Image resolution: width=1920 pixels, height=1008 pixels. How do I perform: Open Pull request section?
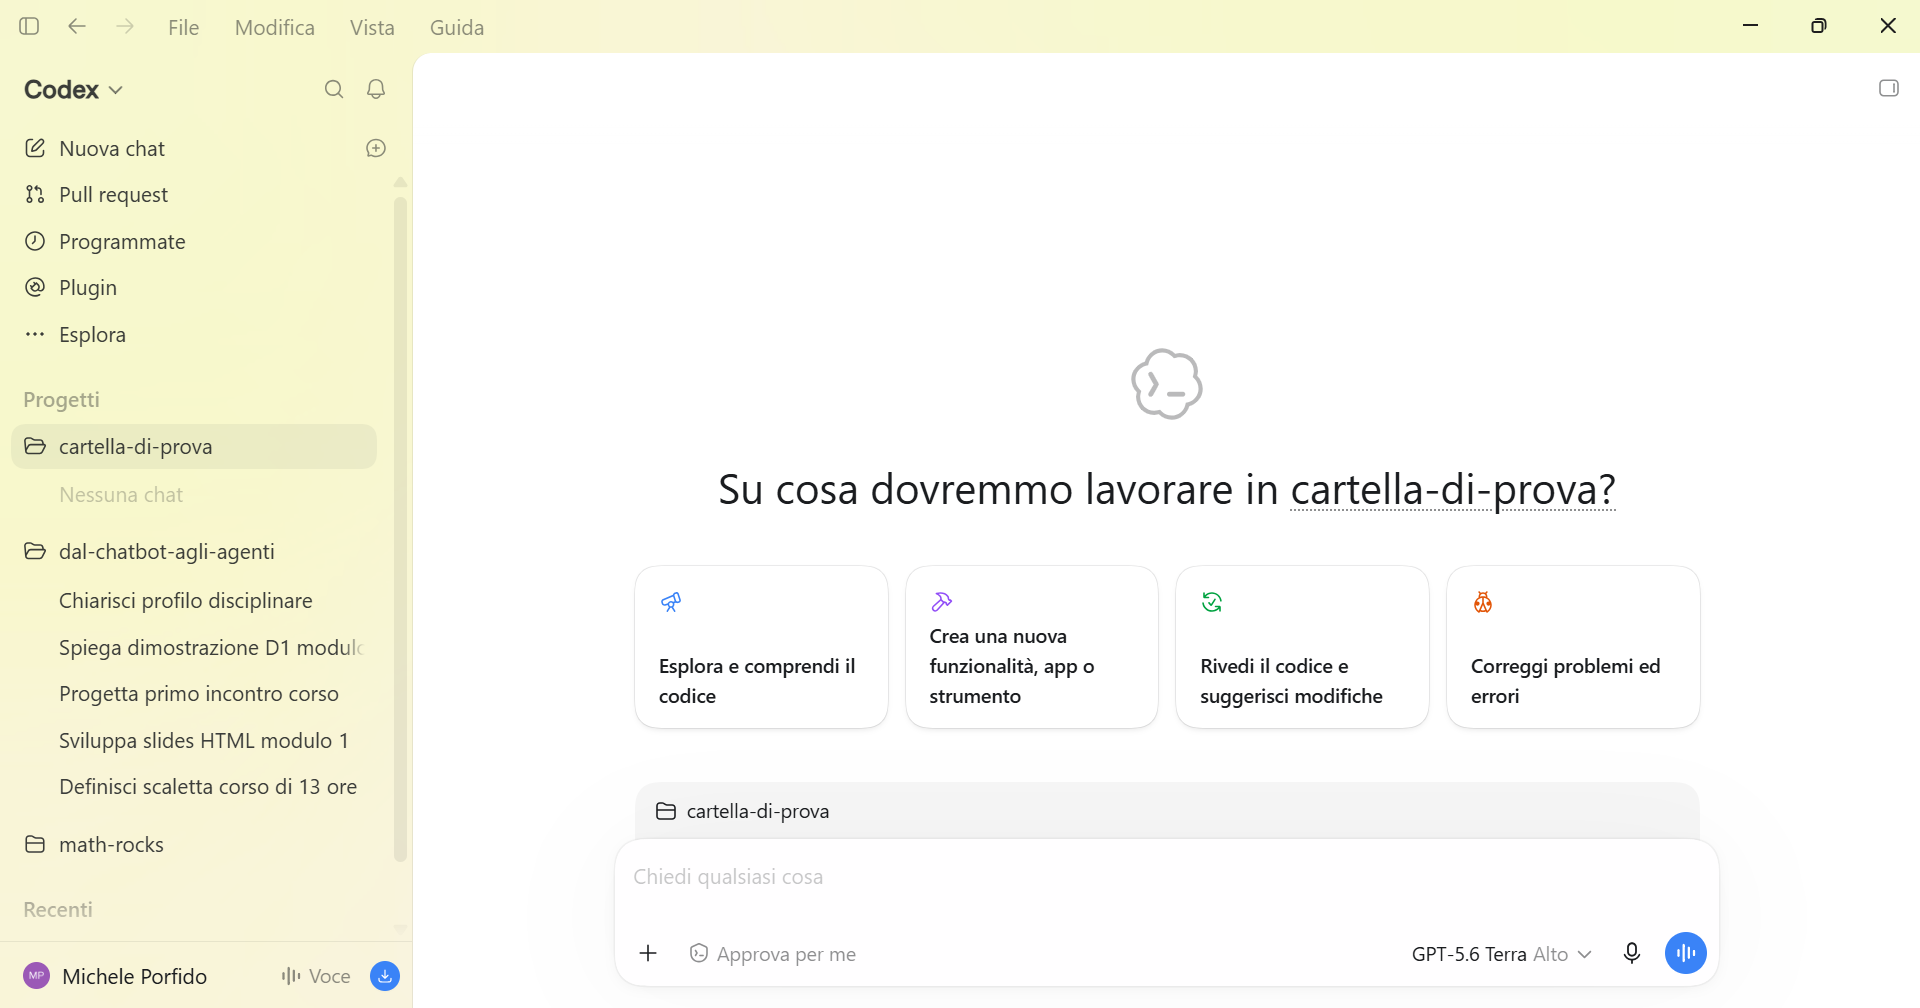[x=194, y=195]
